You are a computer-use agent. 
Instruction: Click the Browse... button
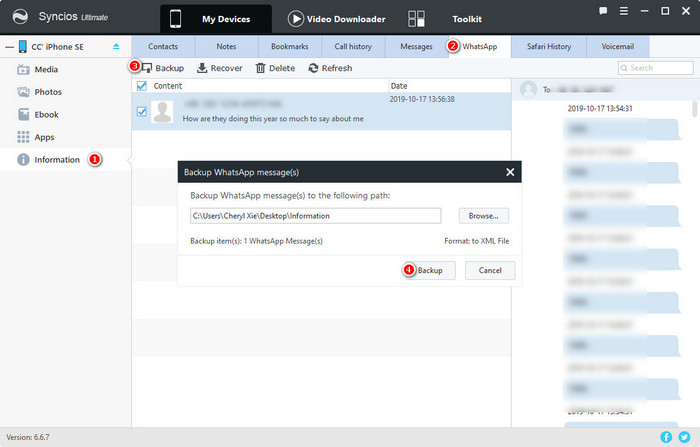click(483, 216)
